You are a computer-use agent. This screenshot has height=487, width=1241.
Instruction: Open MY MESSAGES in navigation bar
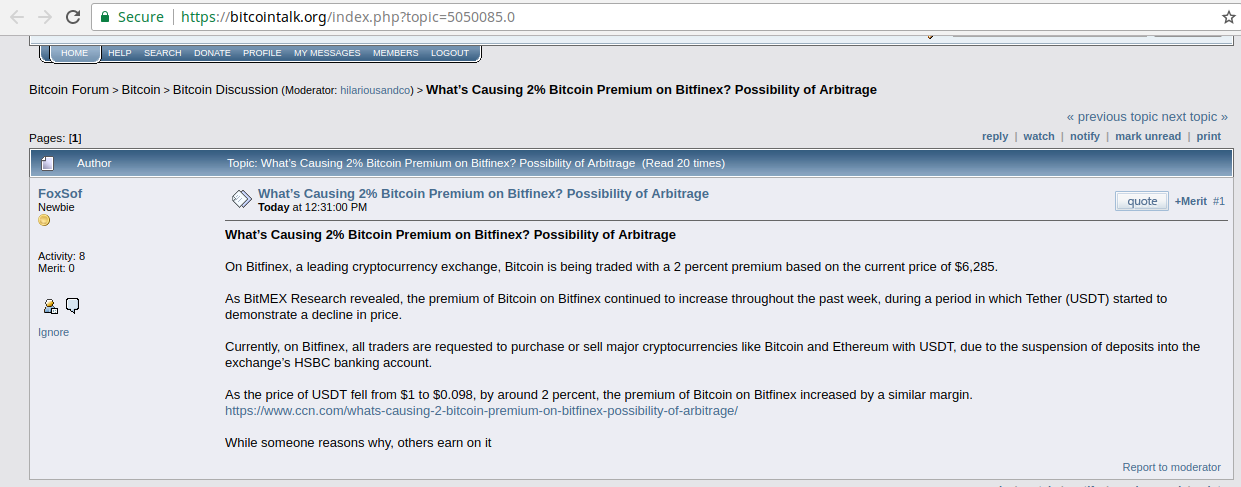tap(327, 53)
